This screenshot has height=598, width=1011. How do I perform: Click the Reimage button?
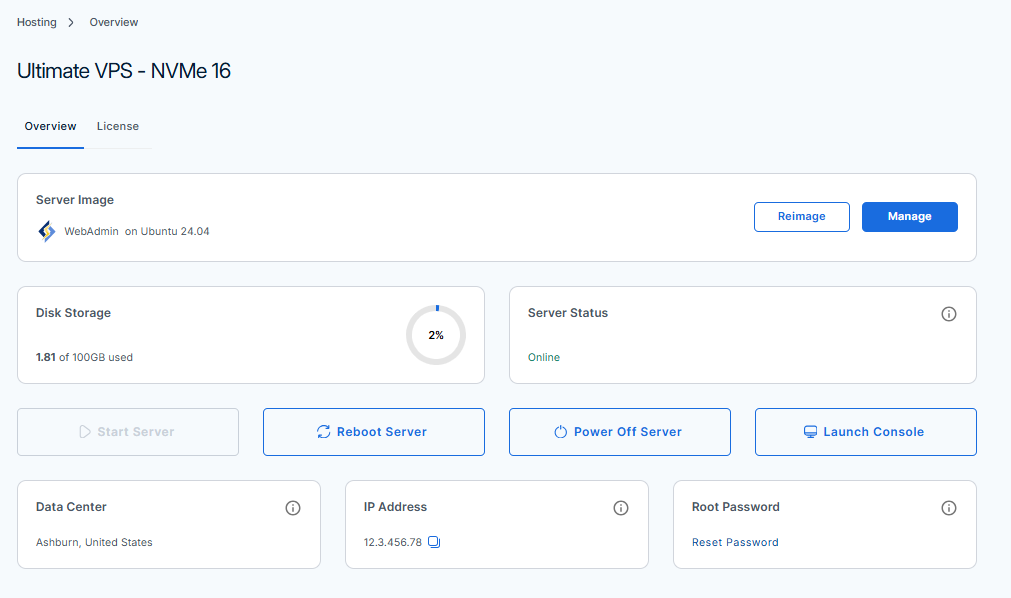pyautogui.click(x=801, y=217)
